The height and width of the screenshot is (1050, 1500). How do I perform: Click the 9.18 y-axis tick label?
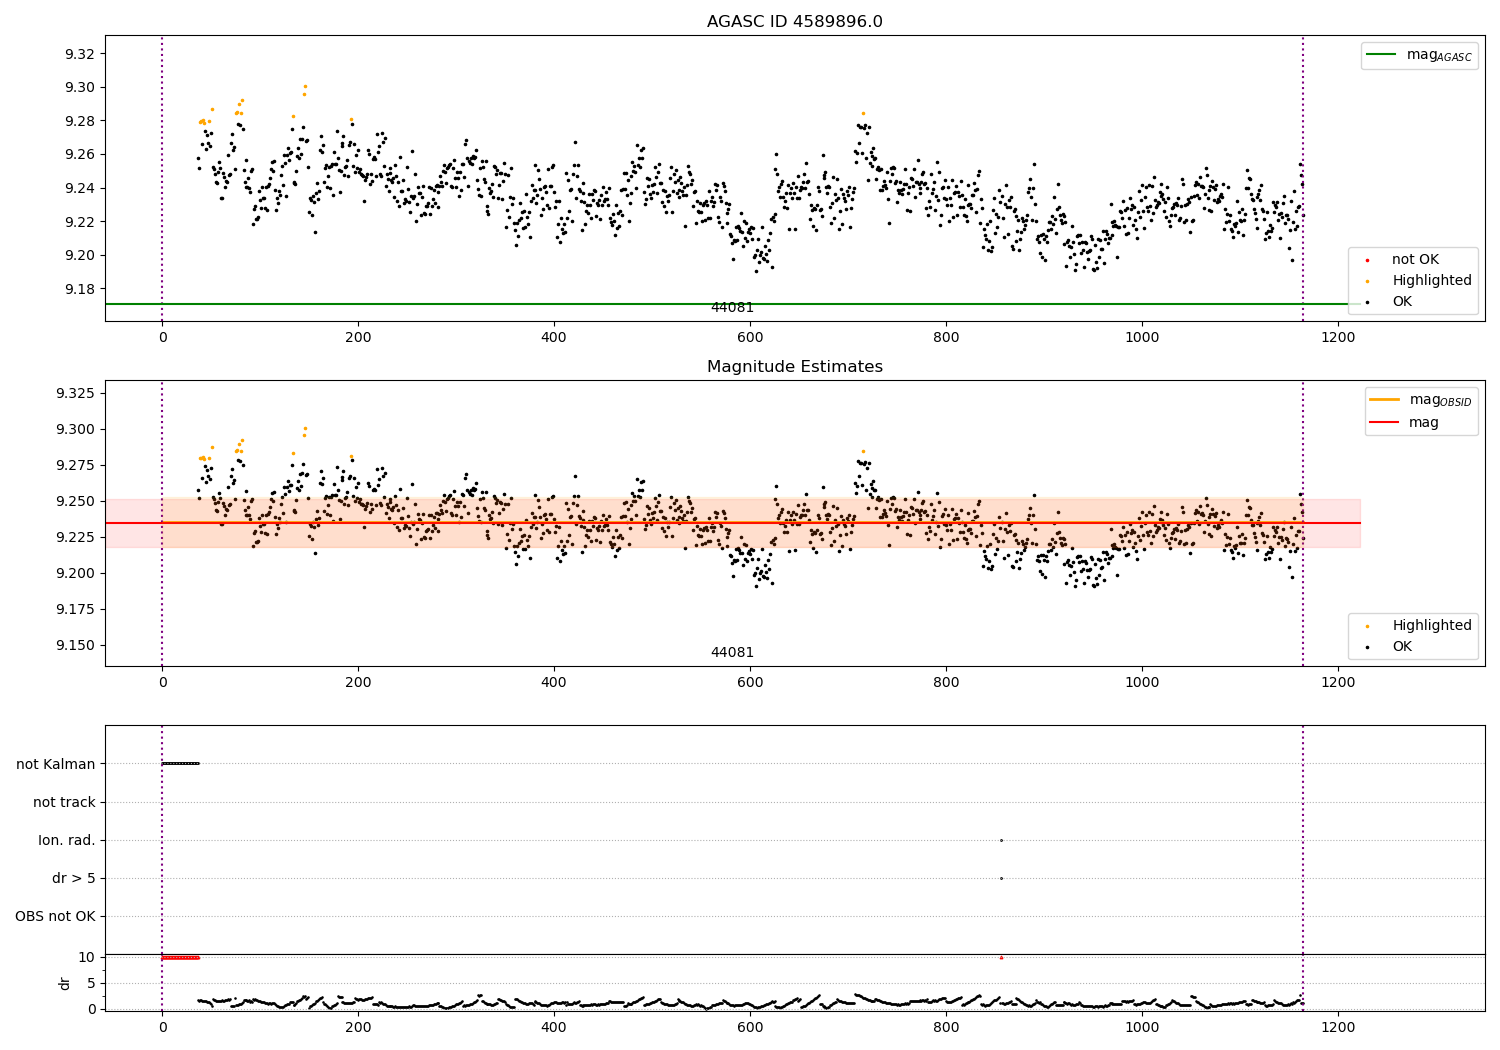(x=78, y=289)
